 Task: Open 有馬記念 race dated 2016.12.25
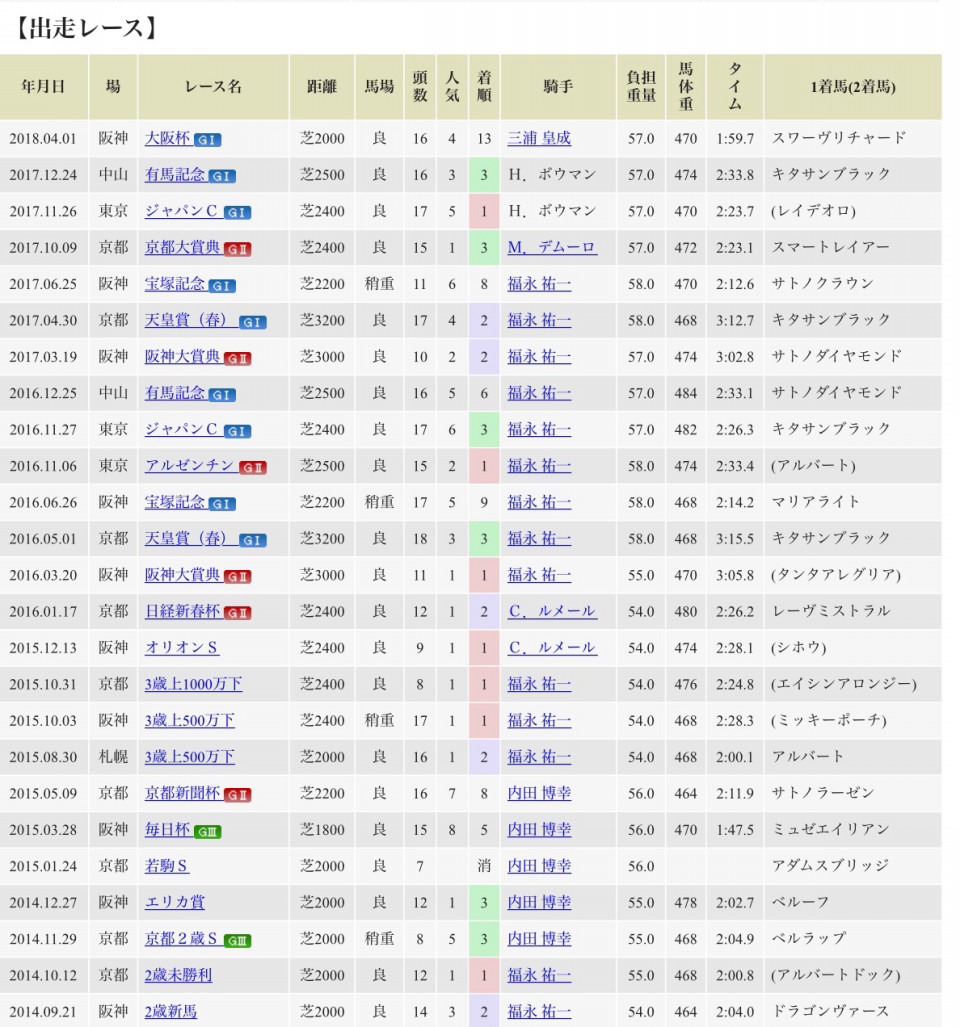coord(175,394)
